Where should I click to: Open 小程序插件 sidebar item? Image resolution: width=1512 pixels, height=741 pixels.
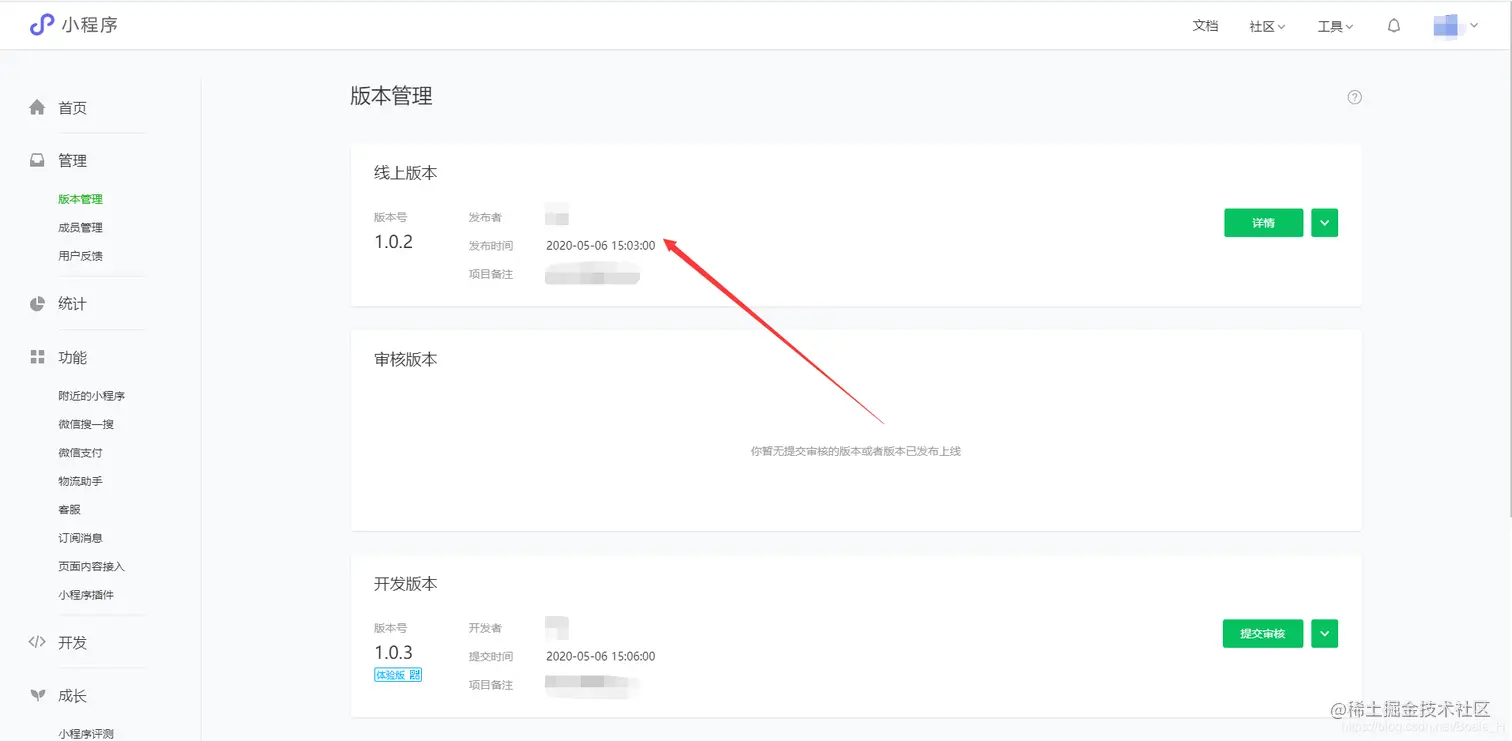coord(86,595)
